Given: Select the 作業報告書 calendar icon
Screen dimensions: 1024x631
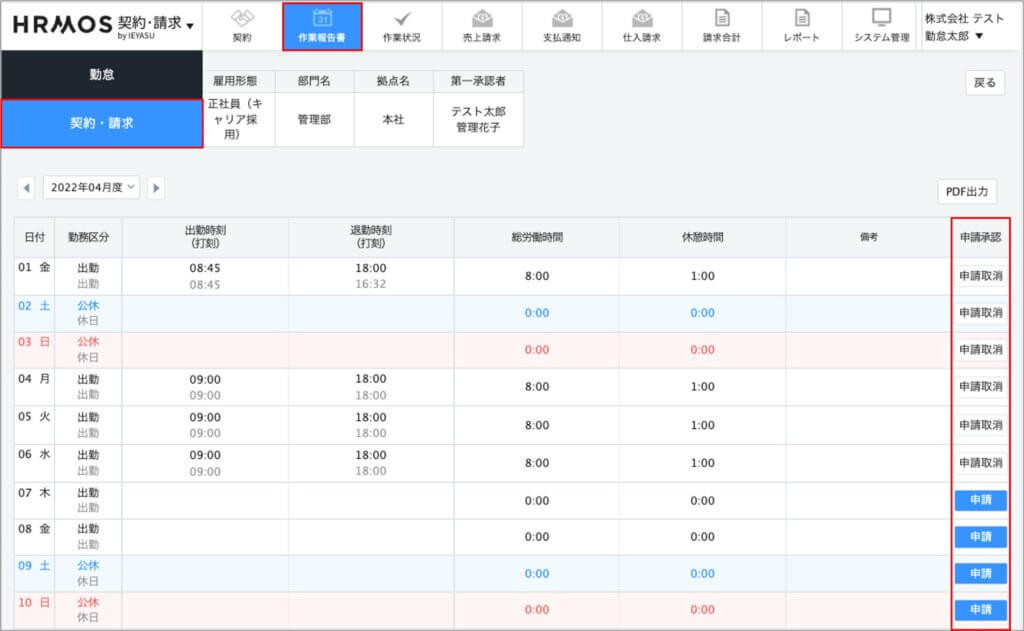Looking at the screenshot, I should tap(322, 18).
